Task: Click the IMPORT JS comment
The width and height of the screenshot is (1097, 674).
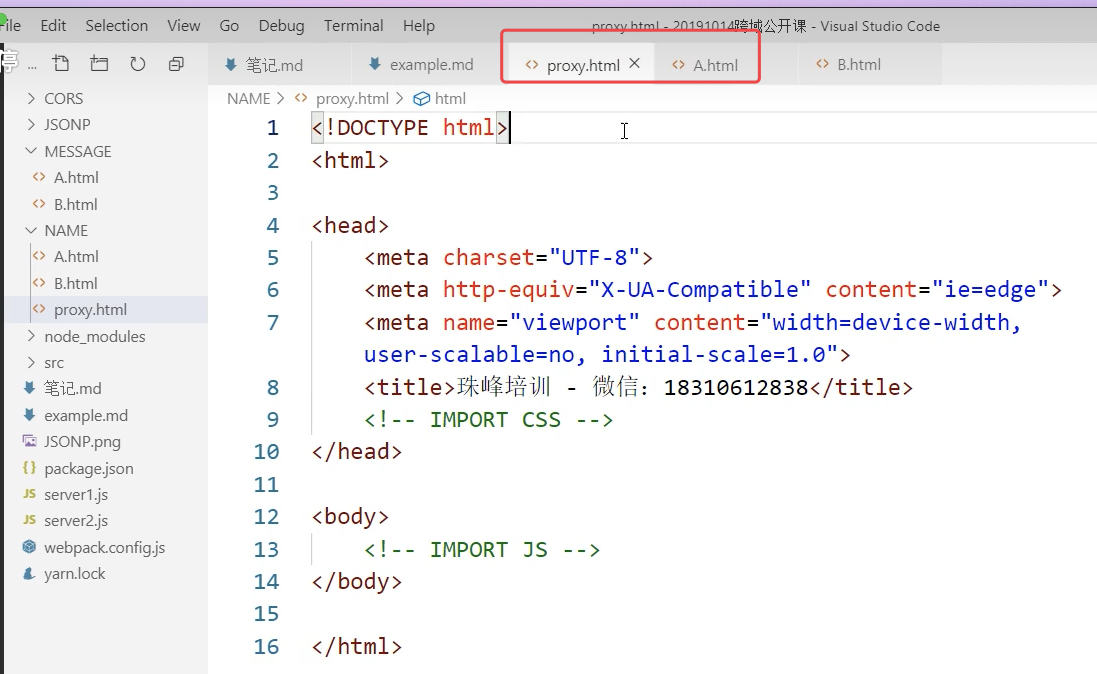Action: [x=481, y=549]
